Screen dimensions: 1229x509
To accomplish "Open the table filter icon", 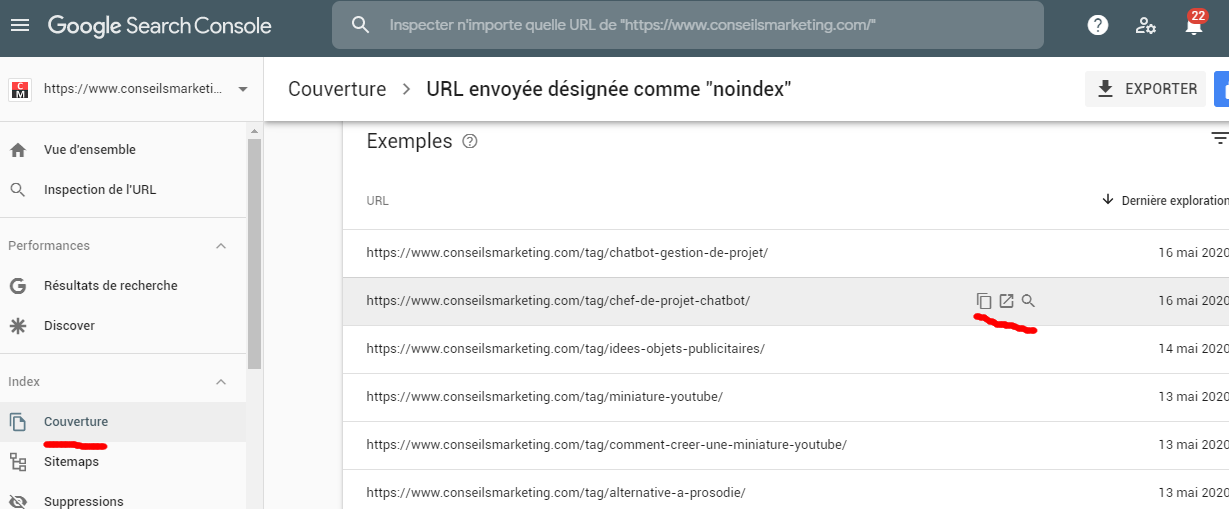I will [x=1219, y=139].
